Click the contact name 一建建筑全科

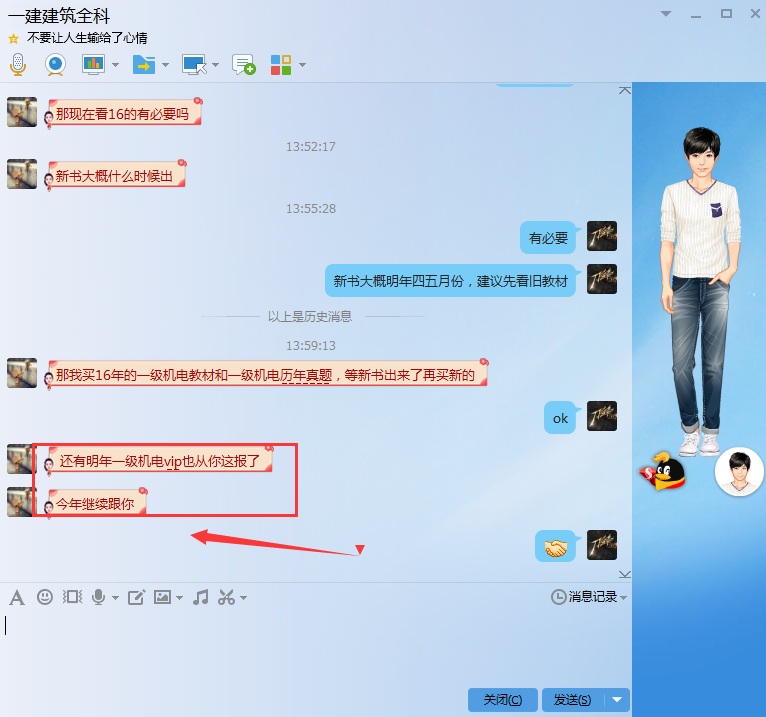pyautogui.click(x=59, y=16)
